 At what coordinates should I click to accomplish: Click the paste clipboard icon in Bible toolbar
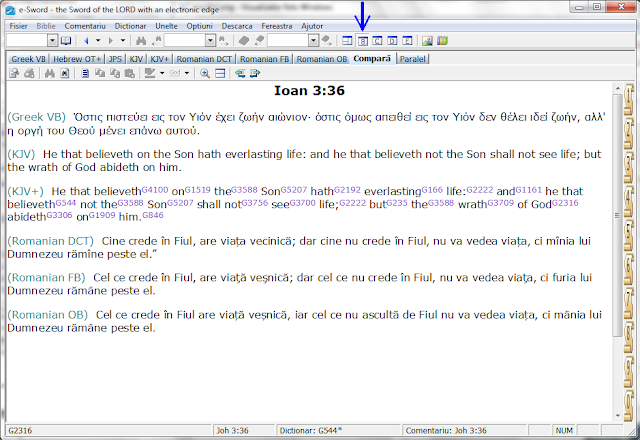(x=130, y=73)
